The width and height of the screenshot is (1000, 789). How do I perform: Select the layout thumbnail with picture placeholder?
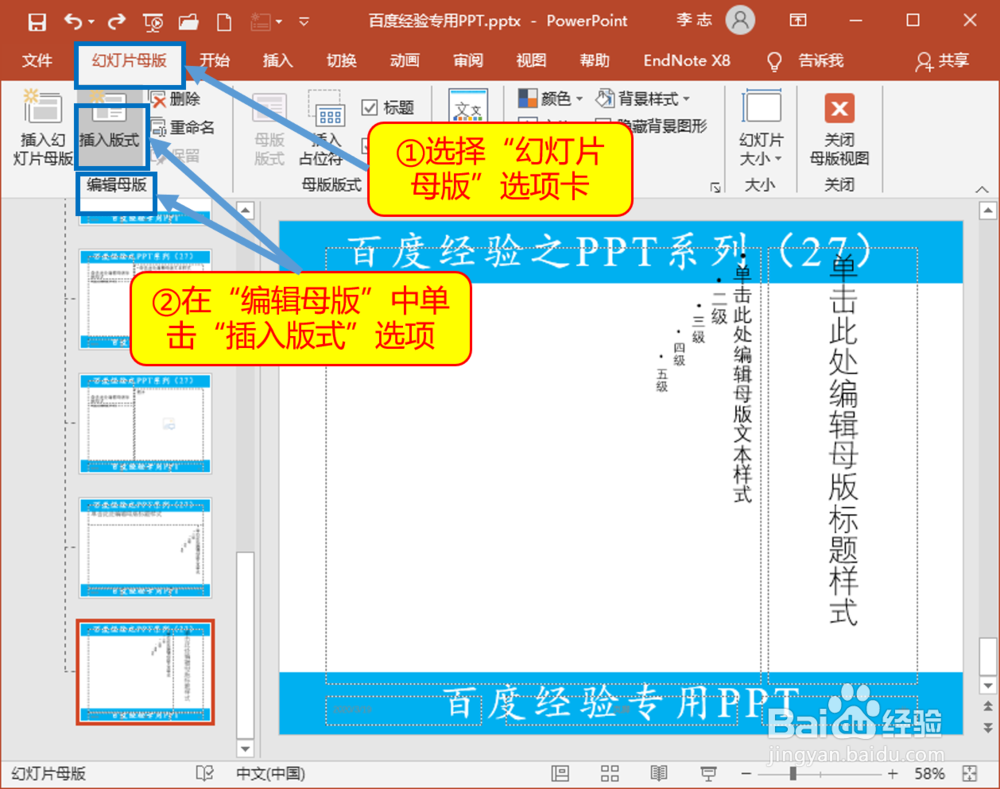[145, 423]
